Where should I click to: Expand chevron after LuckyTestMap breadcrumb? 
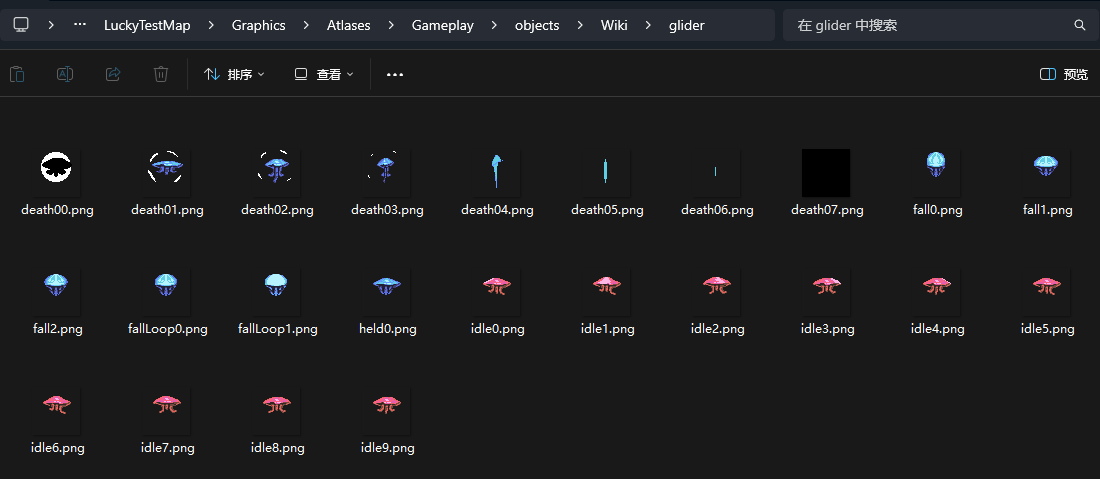(211, 25)
